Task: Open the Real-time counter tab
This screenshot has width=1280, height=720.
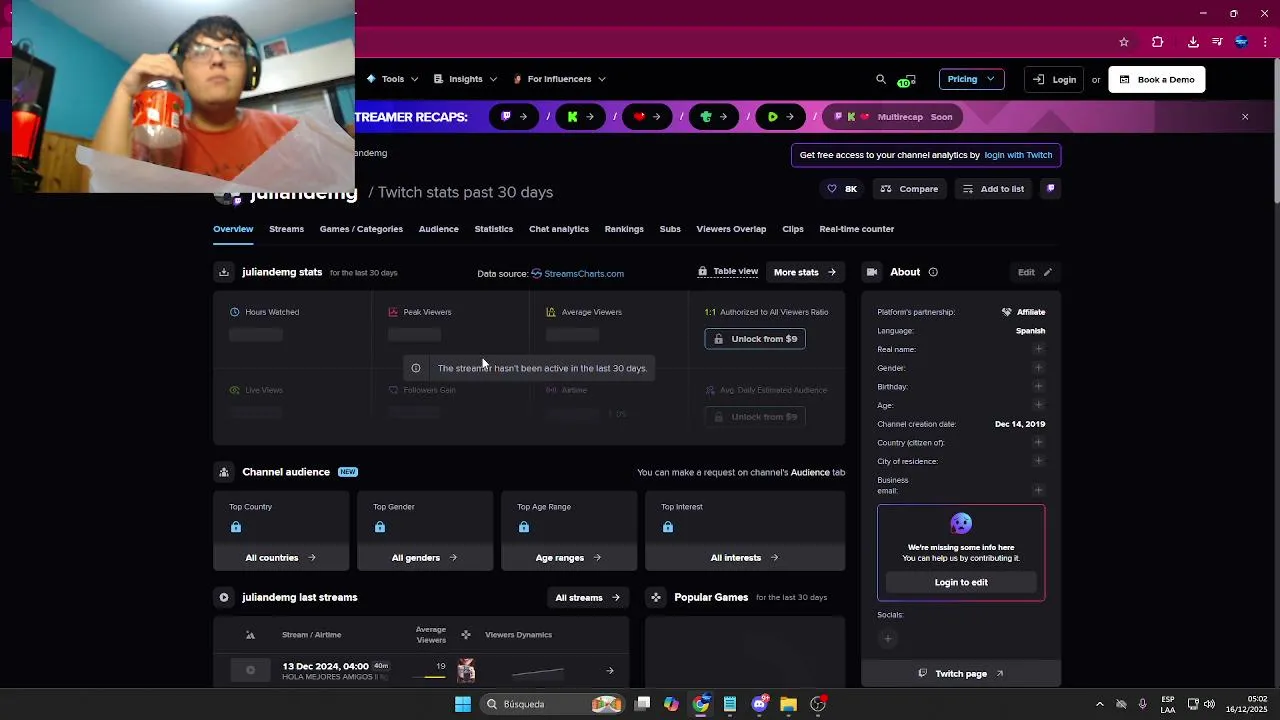Action: tap(857, 229)
